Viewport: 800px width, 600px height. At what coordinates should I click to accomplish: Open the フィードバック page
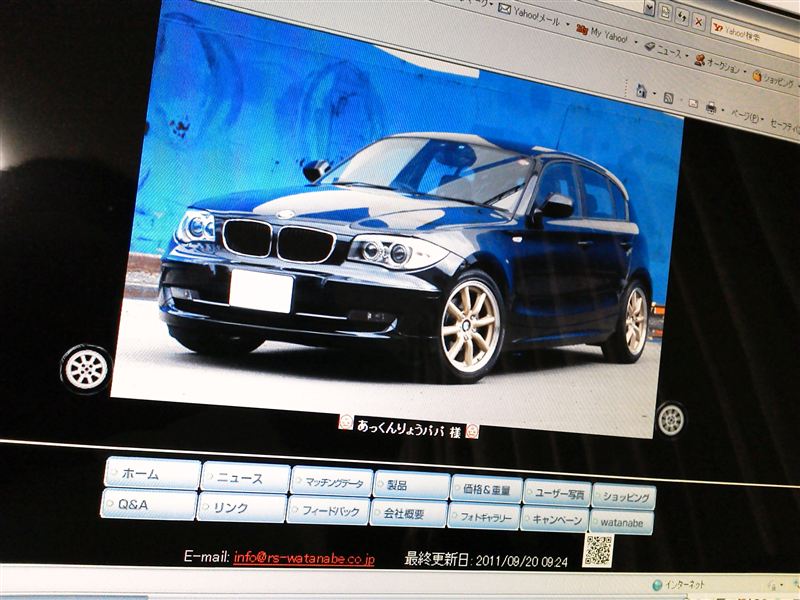328,510
